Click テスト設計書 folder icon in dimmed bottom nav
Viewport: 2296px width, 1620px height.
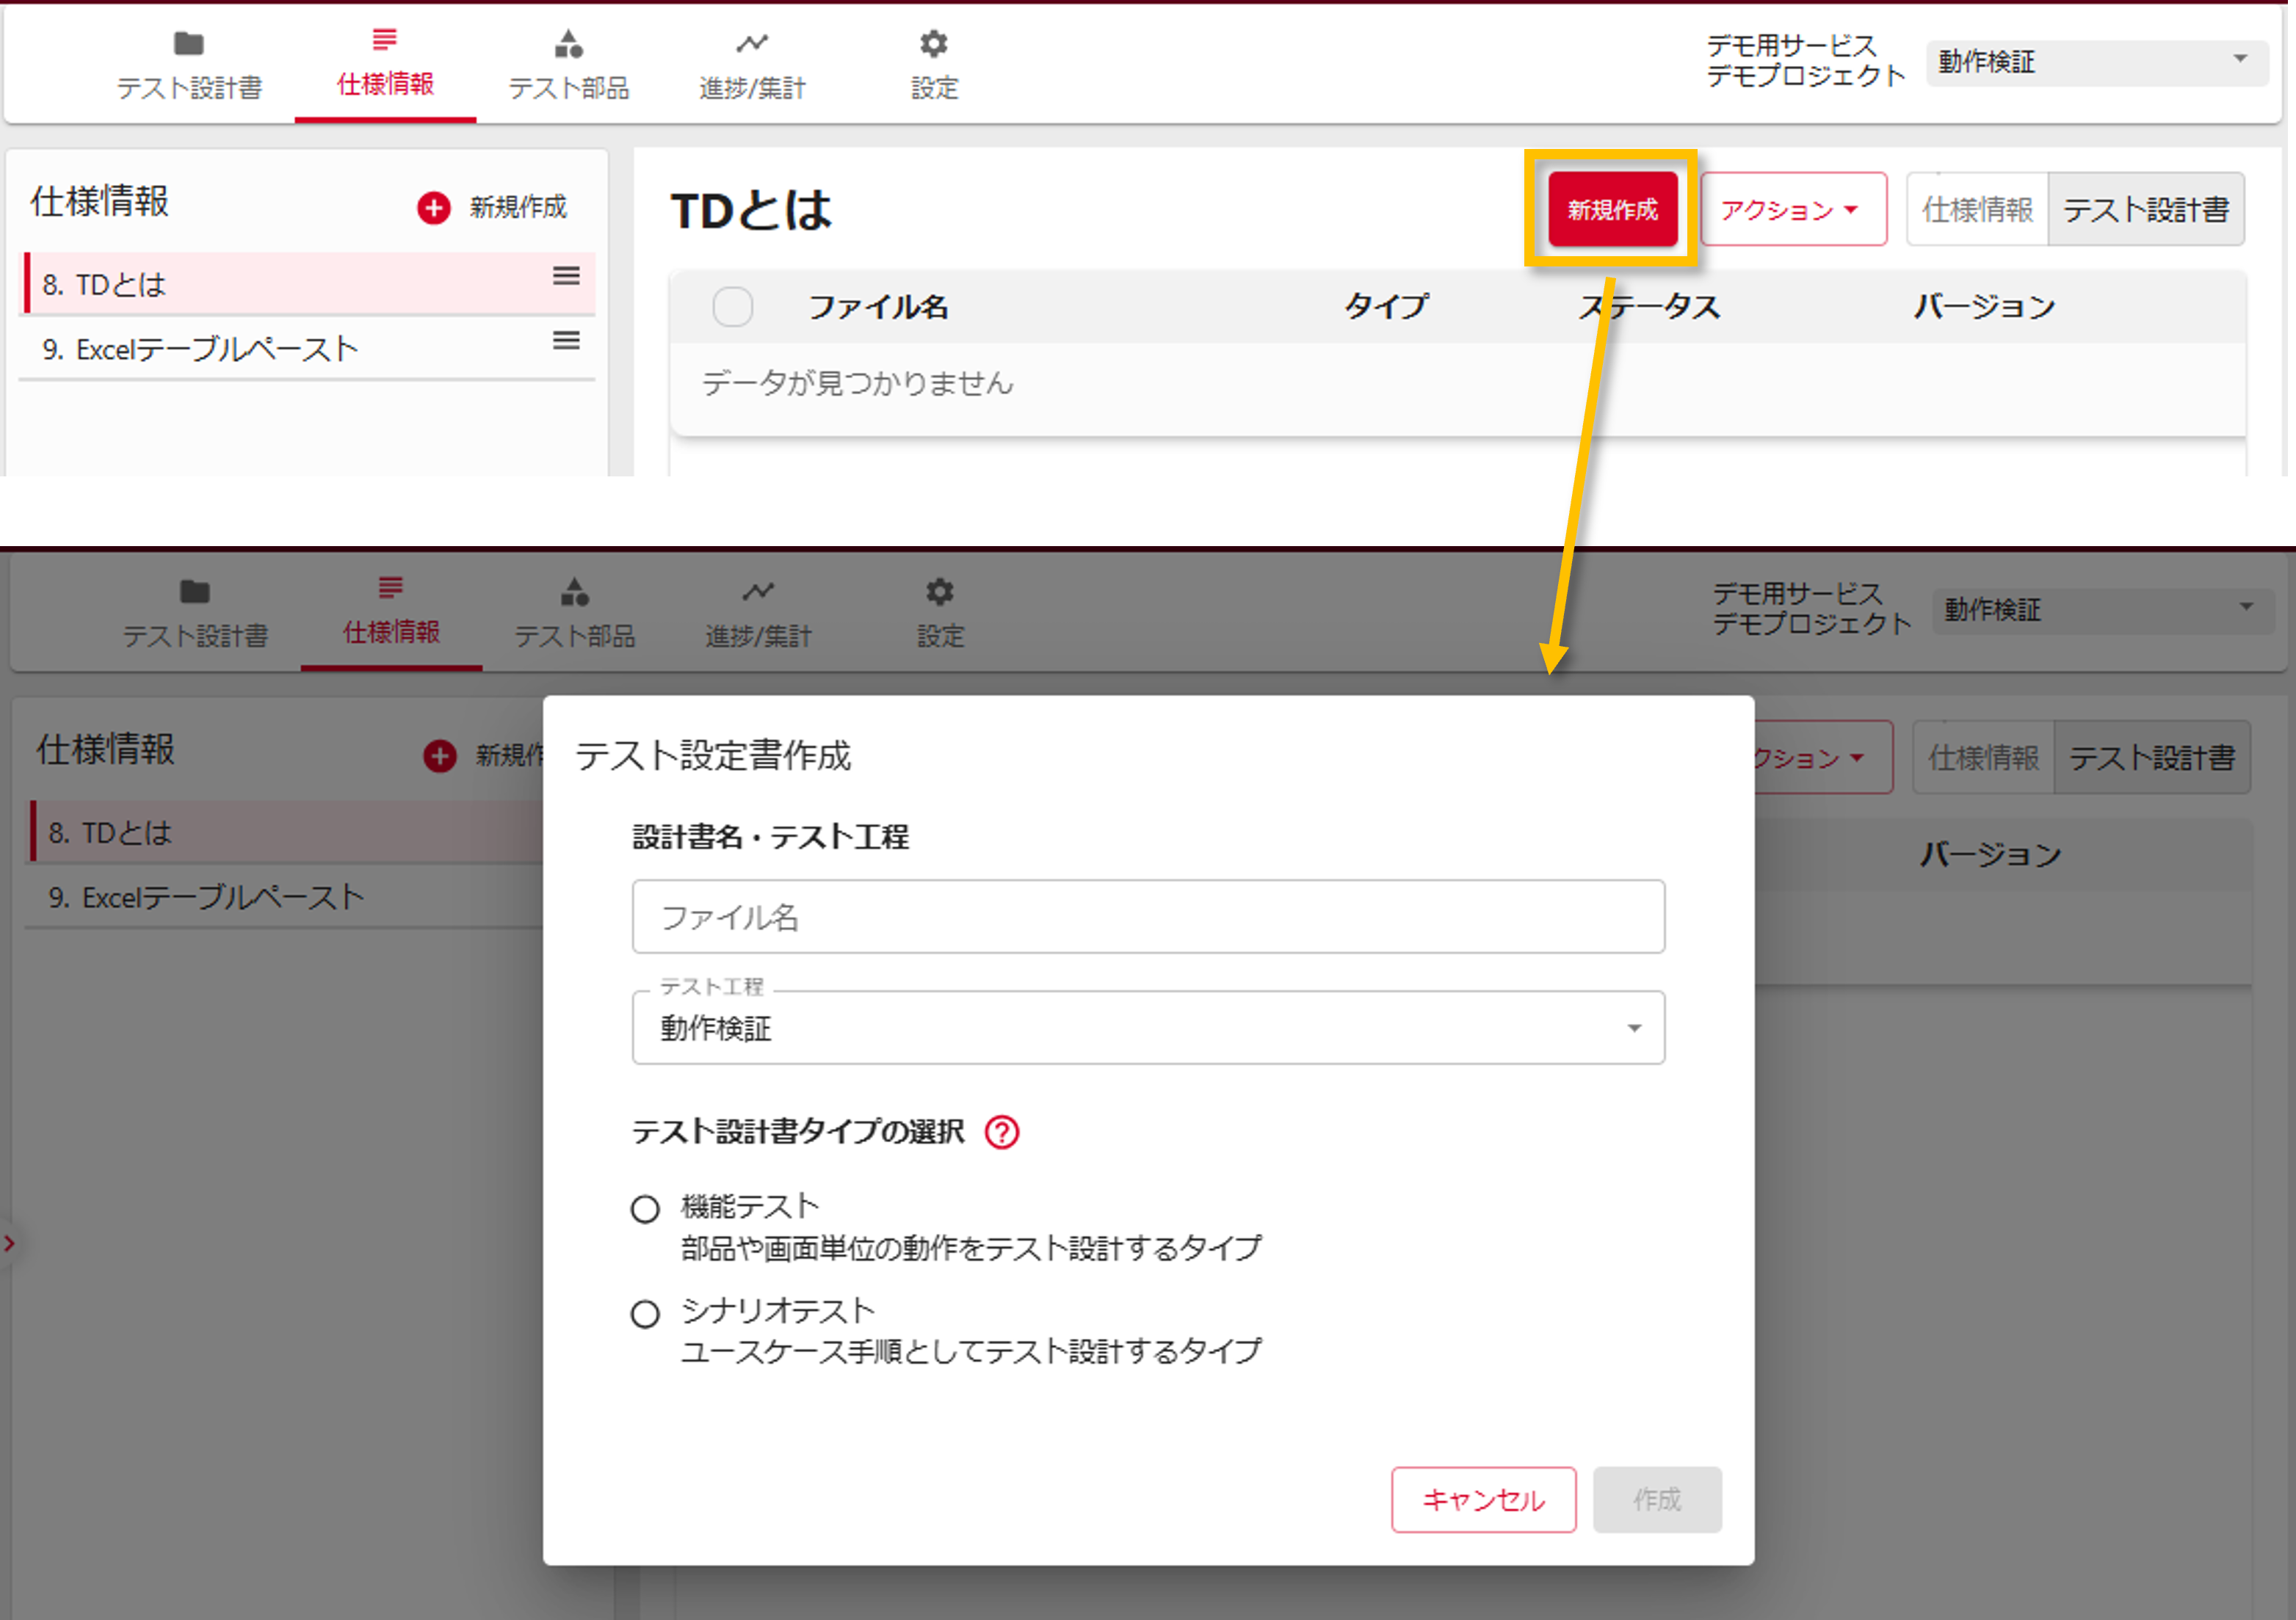click(x=195, y=591)
